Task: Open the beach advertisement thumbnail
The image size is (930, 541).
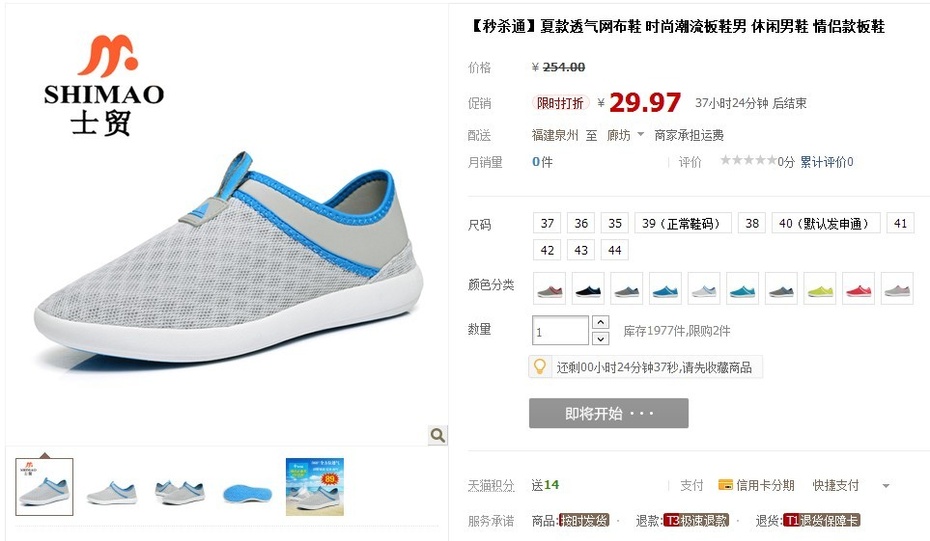Action: coord(314,486)
